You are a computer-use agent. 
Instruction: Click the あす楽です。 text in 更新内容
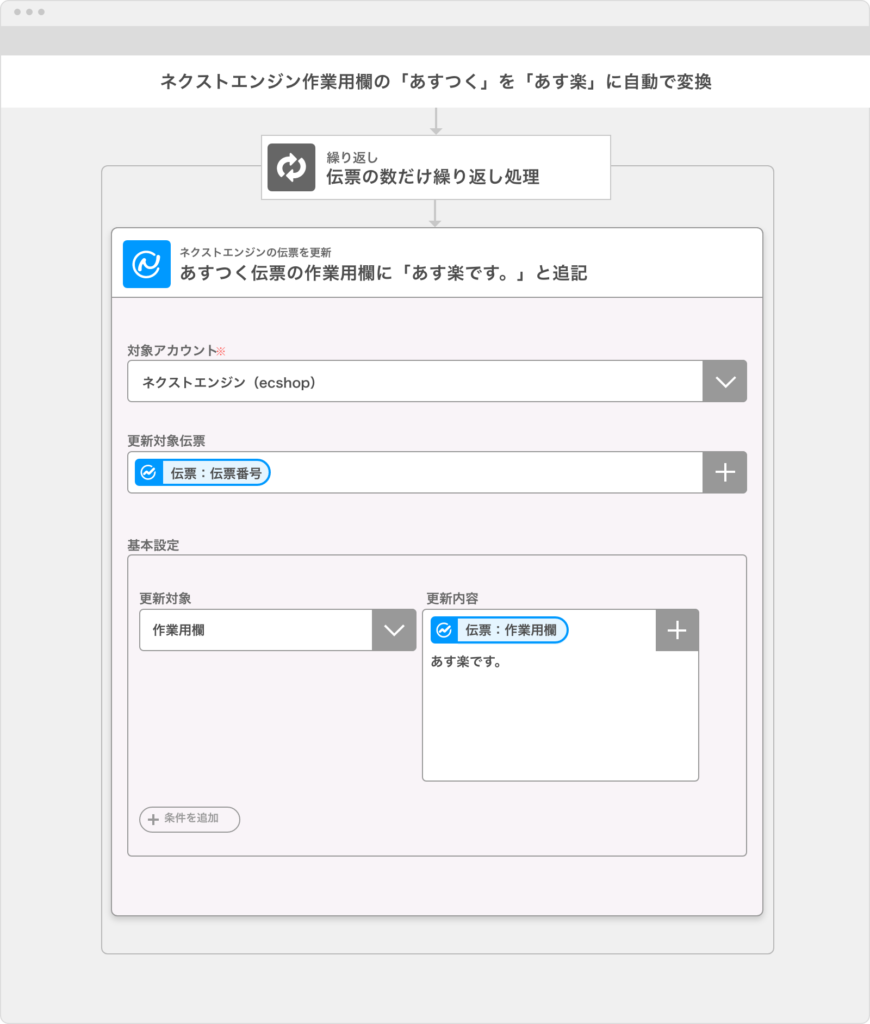[x=466, y=662]
